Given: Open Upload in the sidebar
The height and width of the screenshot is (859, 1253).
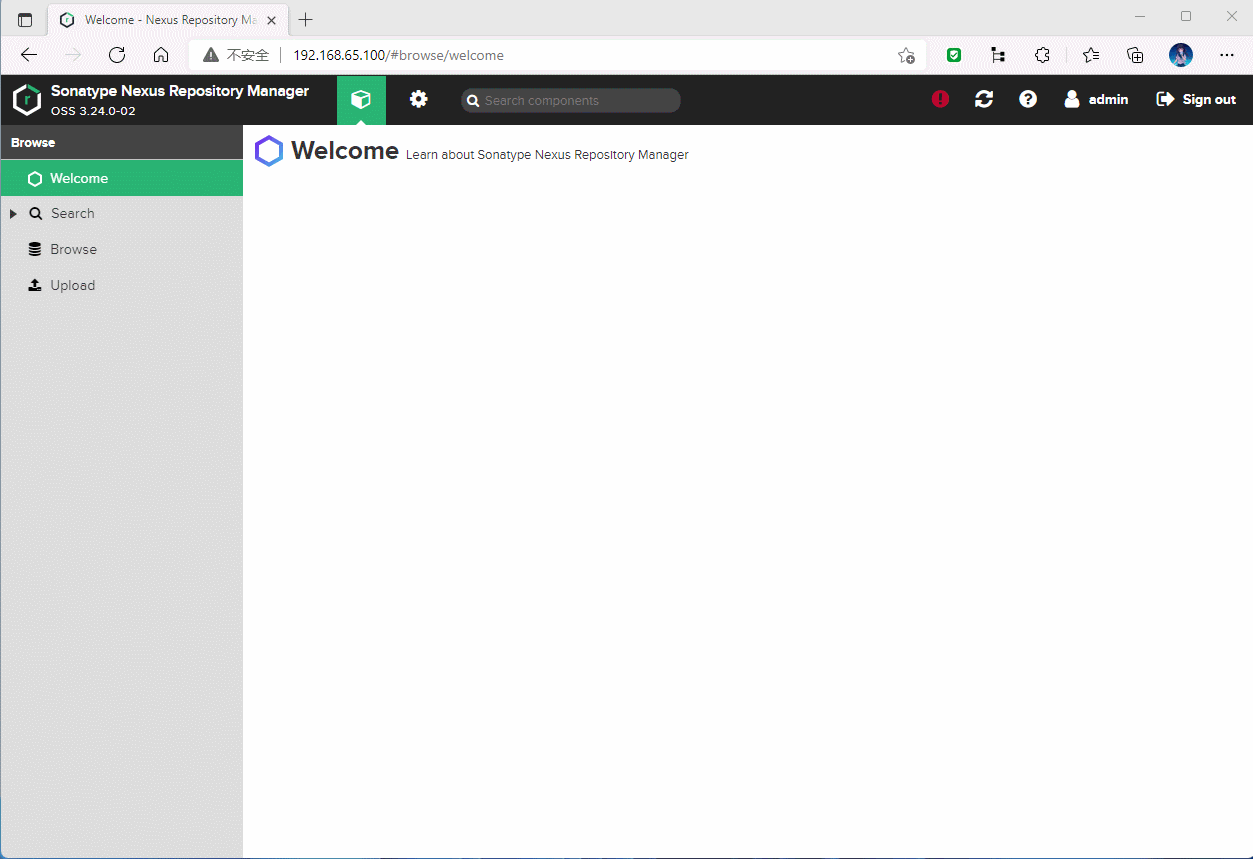Looking at the screenshot, I should [72, 285].
